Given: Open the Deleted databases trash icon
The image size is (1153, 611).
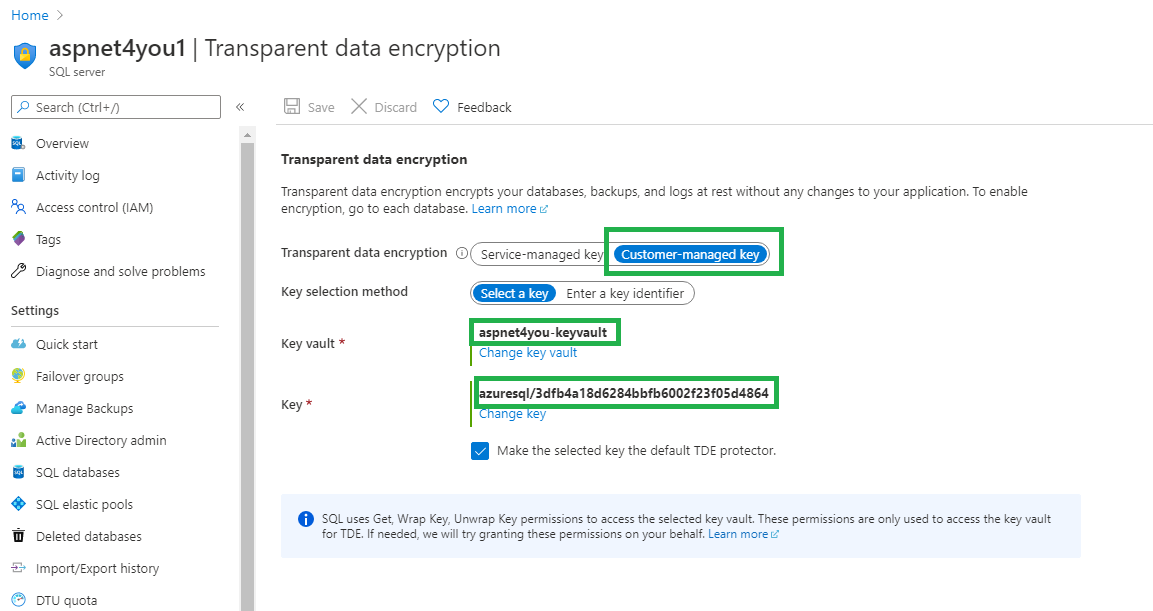Looking at the screenshot, I should (x=18, y=536).
